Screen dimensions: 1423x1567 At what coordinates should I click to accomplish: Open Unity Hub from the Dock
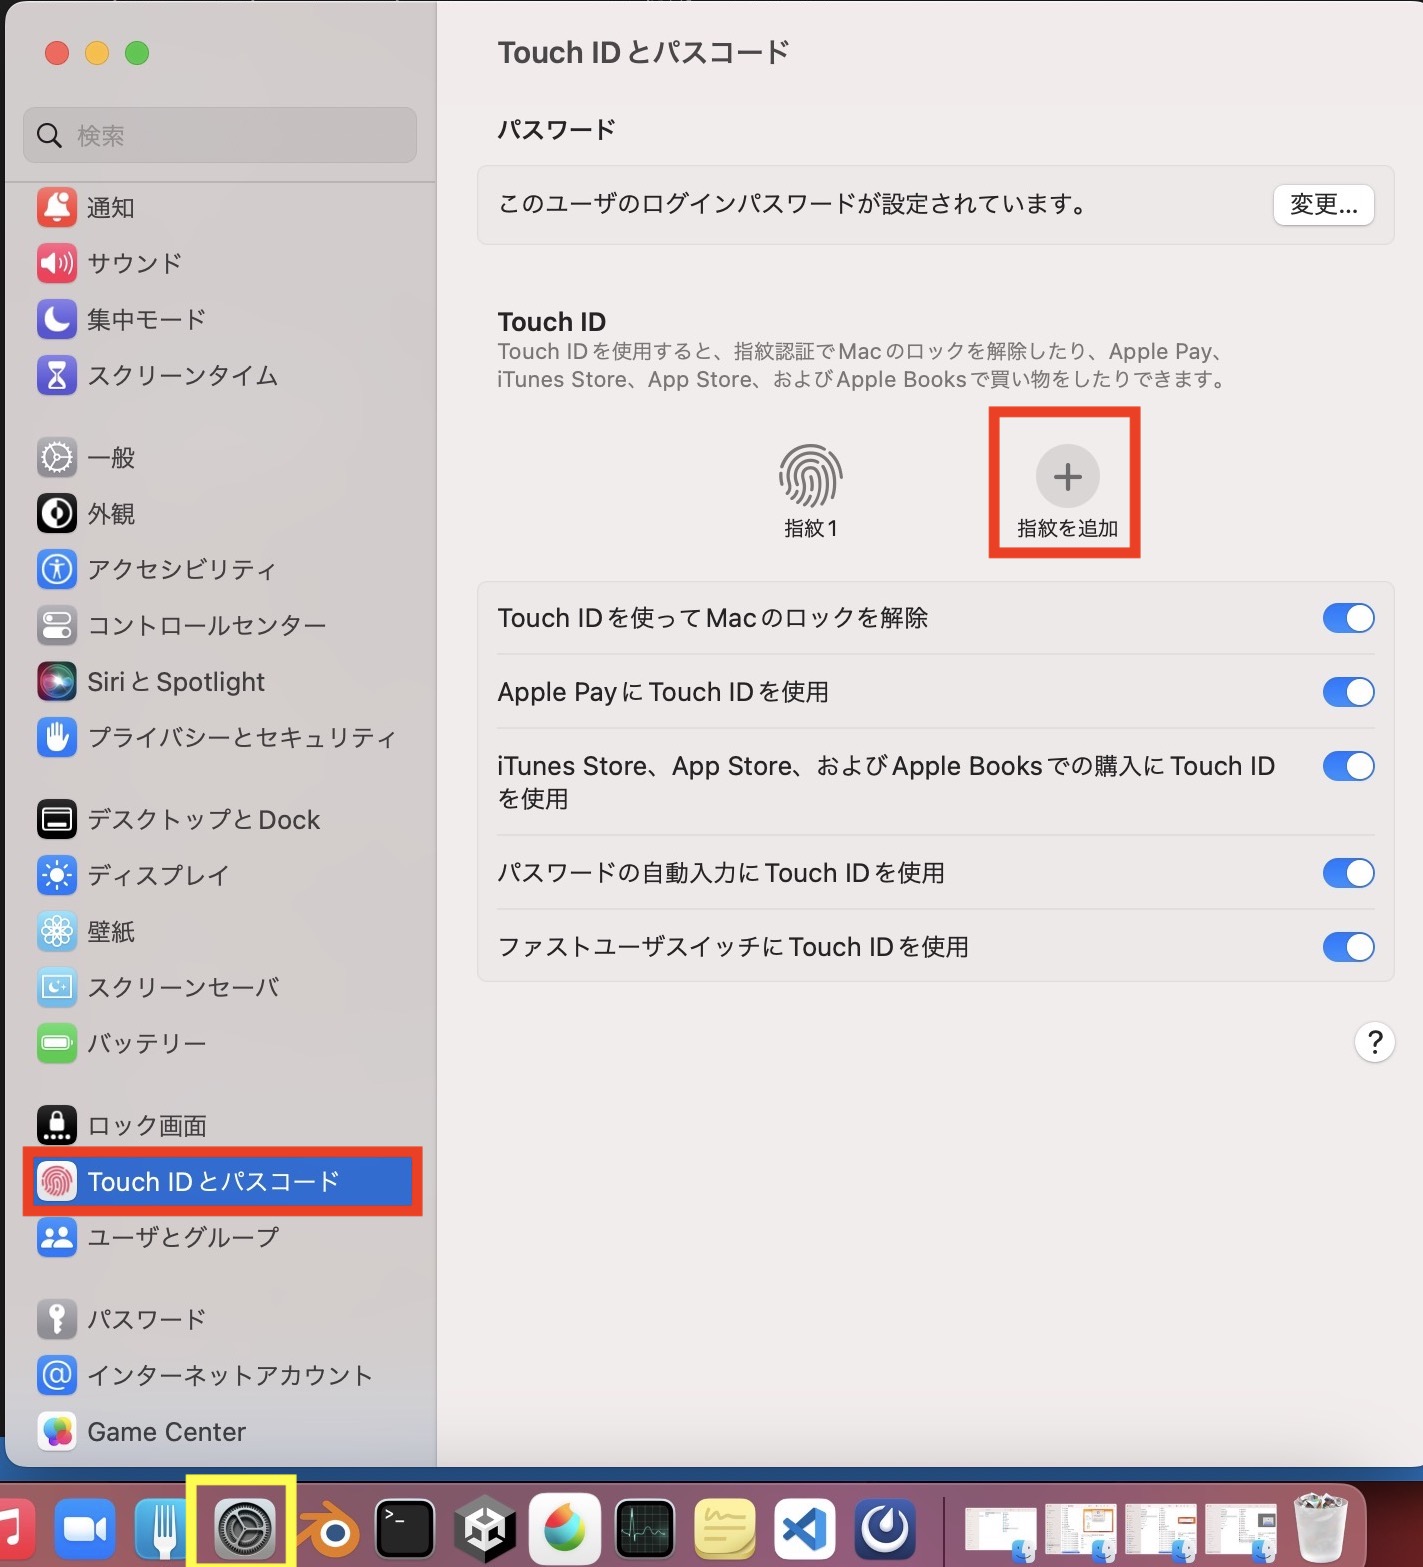(485, 1529)
